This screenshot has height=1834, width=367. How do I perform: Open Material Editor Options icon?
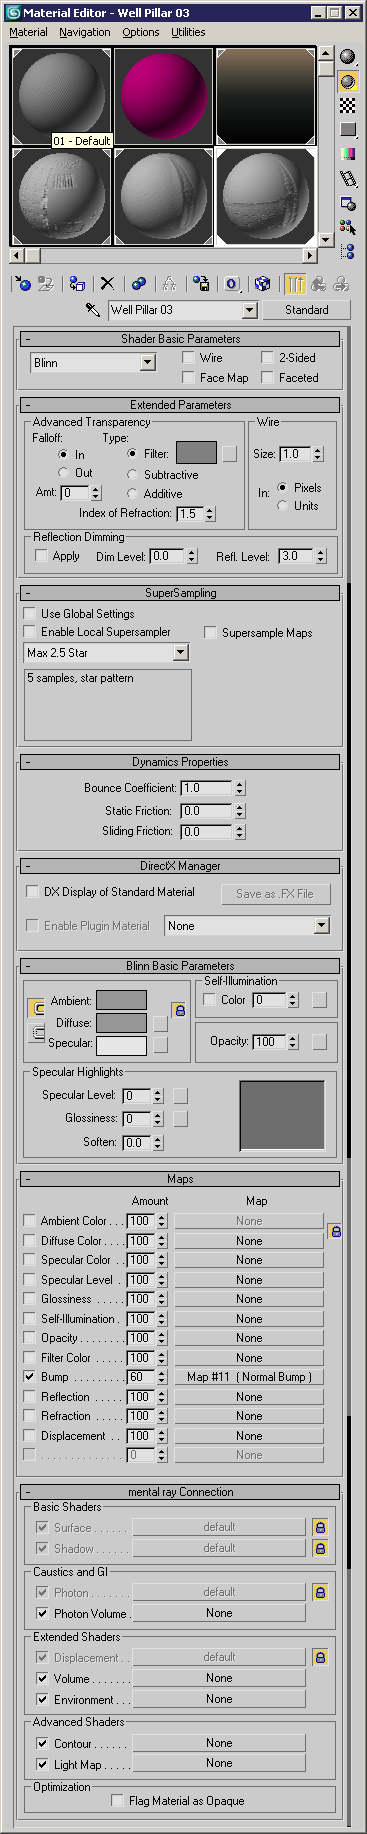pyautogui.click(x=348, y=204)
